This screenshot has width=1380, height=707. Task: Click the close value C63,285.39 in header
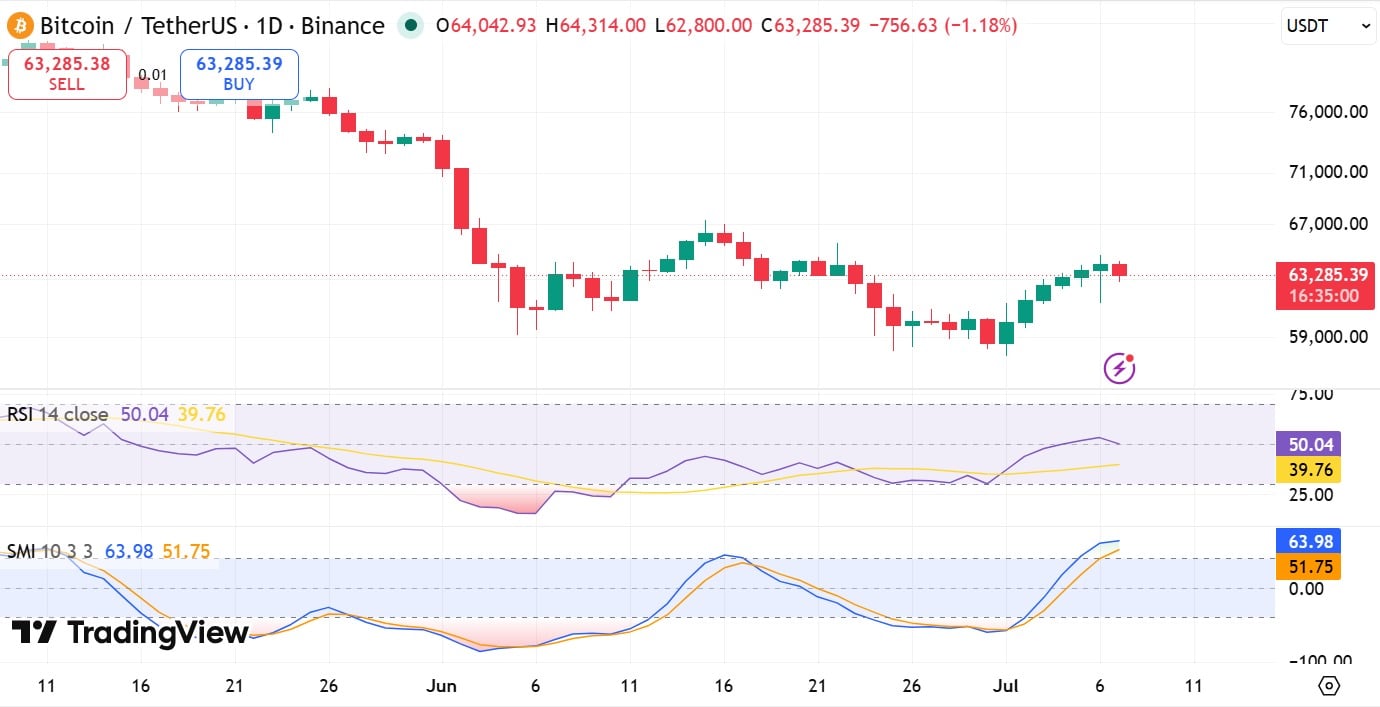(810, 26)
